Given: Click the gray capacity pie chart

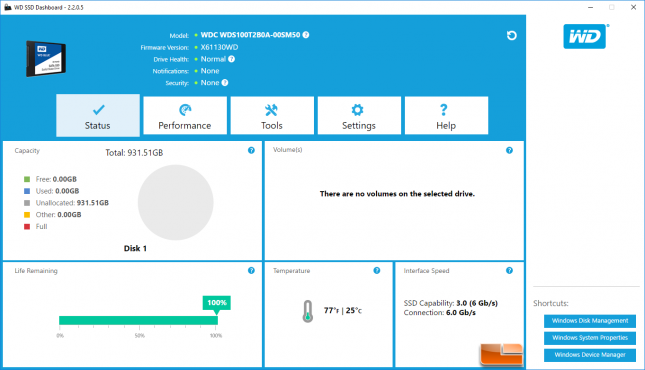Looking at the screenshot, I should coord(176,202).
